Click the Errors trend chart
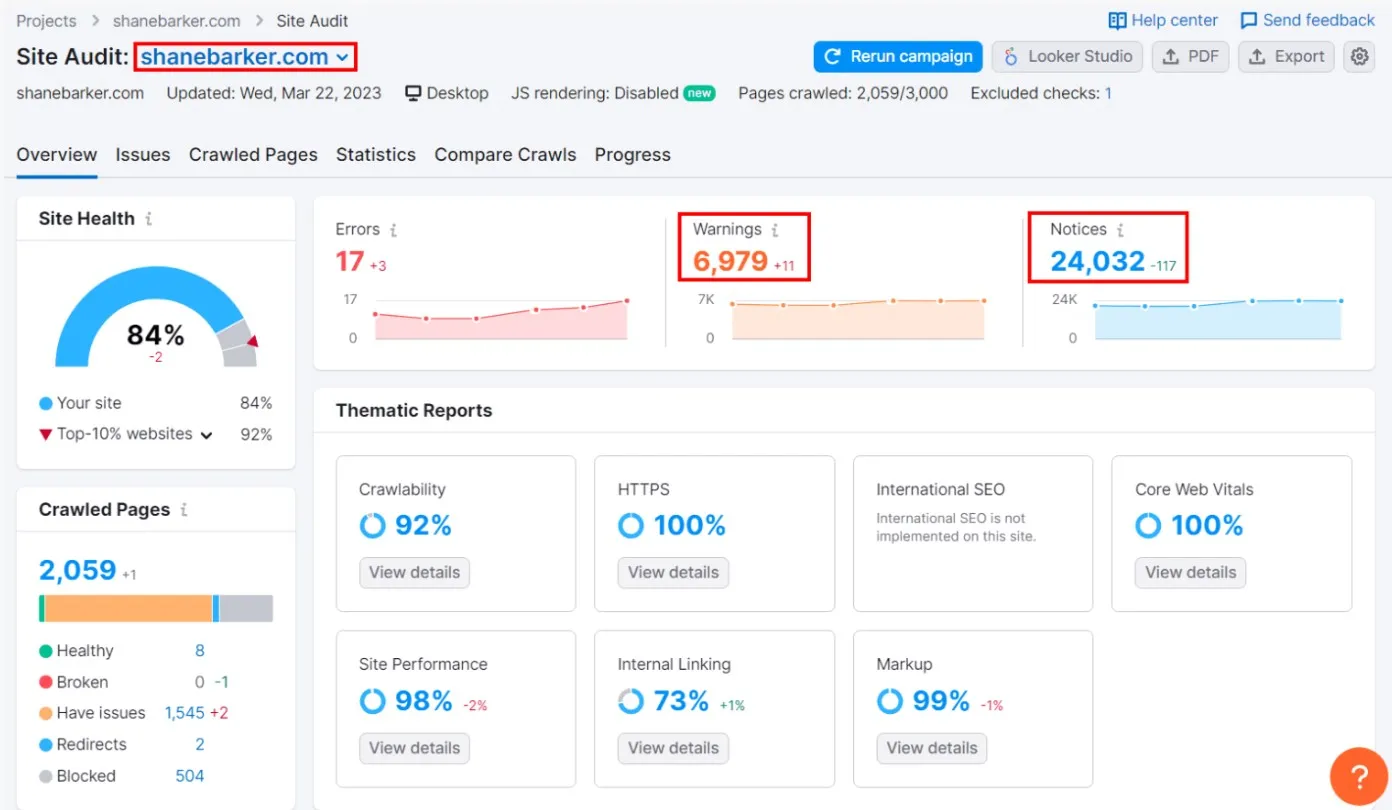The image size is (1392, 810). (x=500, y=320)
